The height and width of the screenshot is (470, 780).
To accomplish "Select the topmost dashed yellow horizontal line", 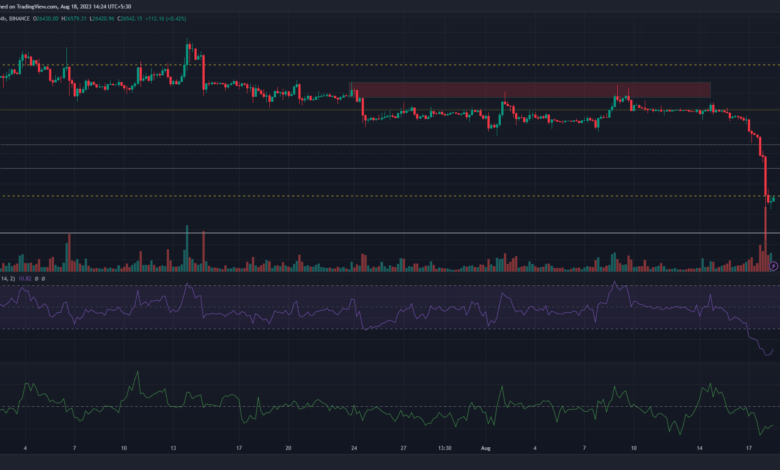I will click(400, 65).
